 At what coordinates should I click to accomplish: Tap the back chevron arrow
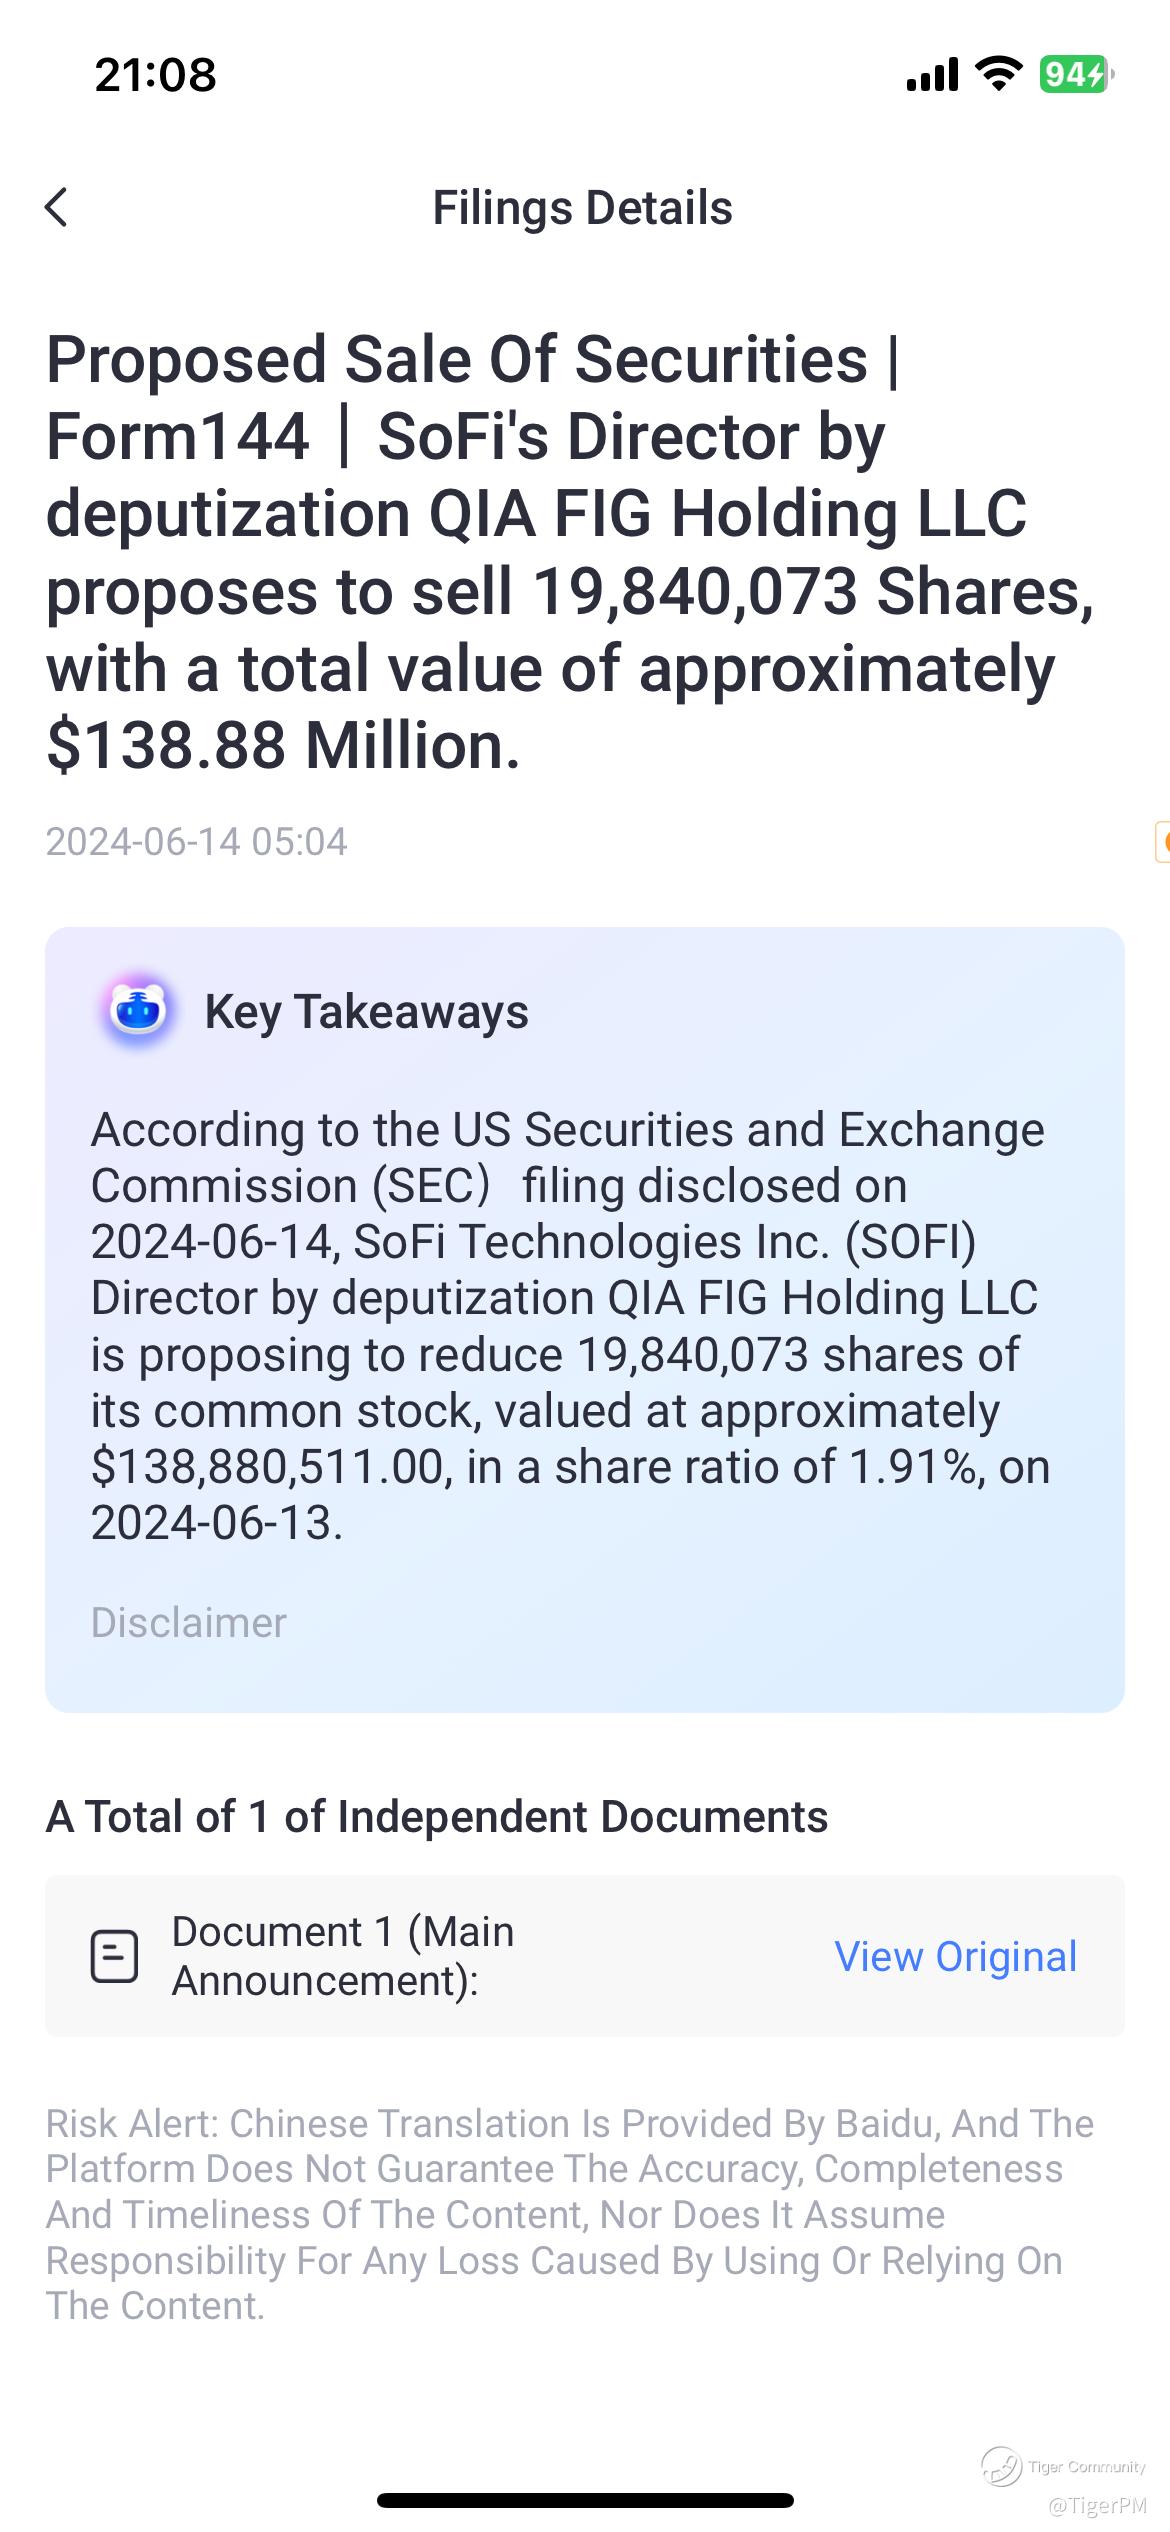tap(57, 208)
